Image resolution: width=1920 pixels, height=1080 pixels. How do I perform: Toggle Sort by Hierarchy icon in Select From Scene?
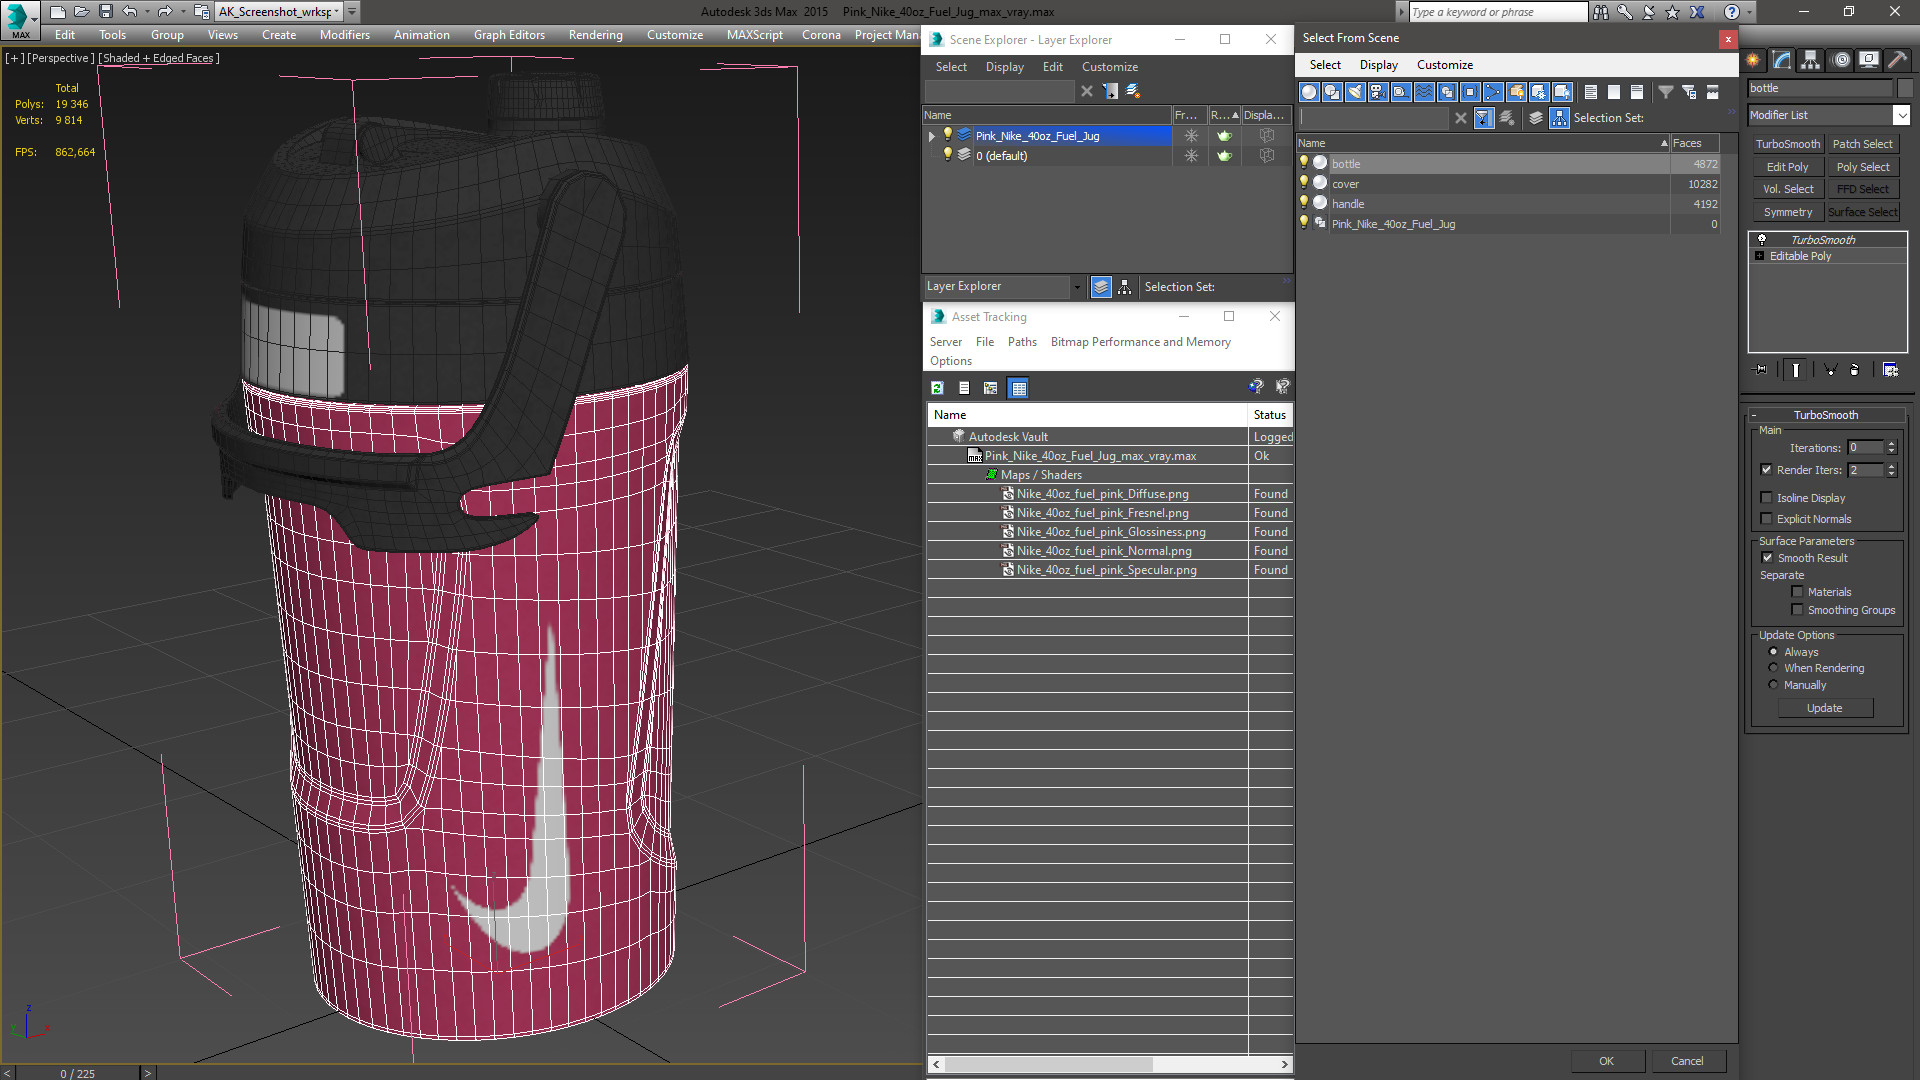tap(1560, 118)
